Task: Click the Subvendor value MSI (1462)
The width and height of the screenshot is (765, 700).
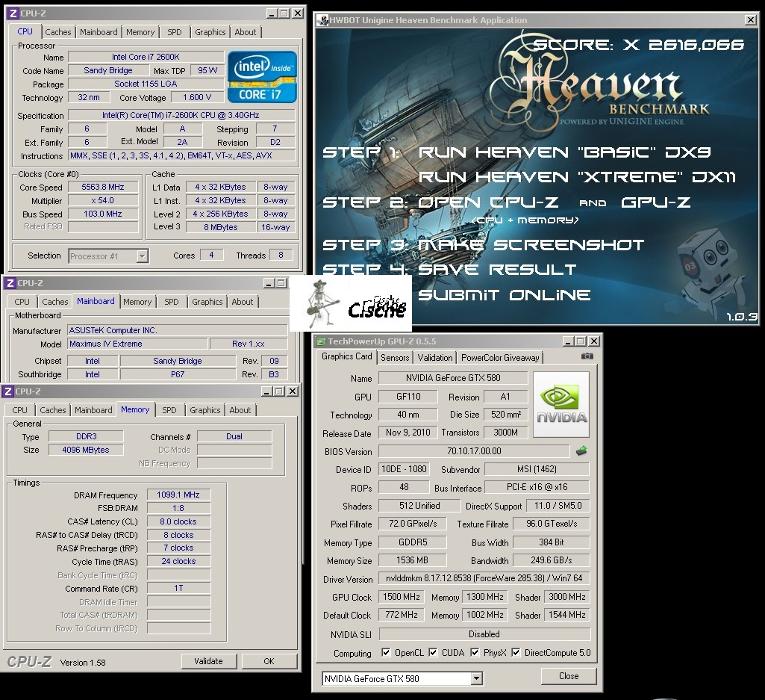Action: [537, 469]
